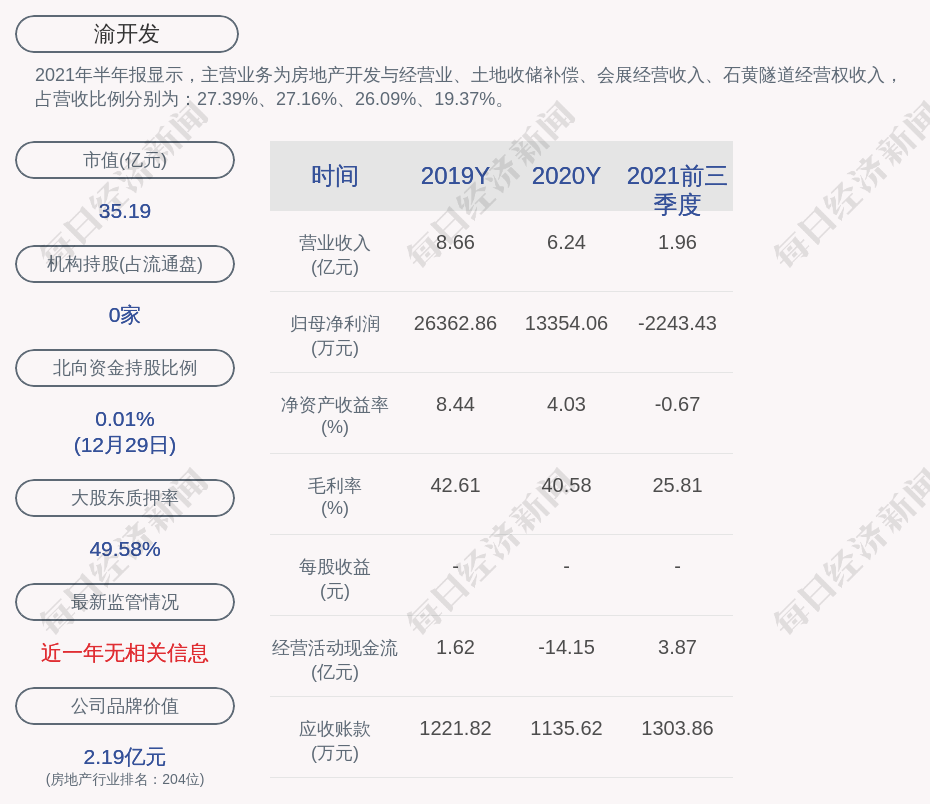Select net profit value 26362.86
930x804 pixels.
[x=455, y=323]
